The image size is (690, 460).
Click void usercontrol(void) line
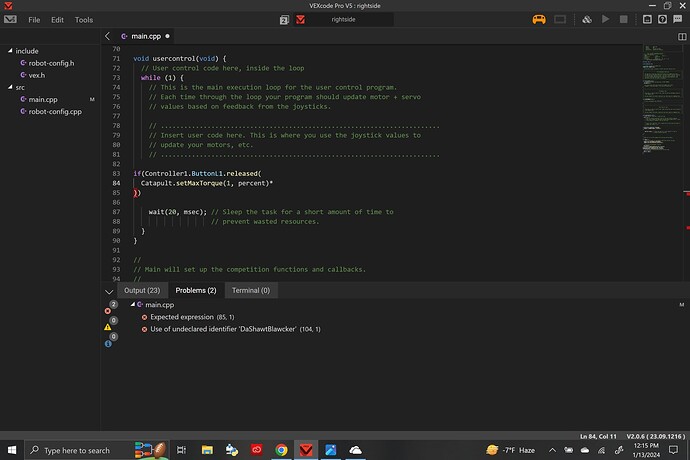coord(180,59)
